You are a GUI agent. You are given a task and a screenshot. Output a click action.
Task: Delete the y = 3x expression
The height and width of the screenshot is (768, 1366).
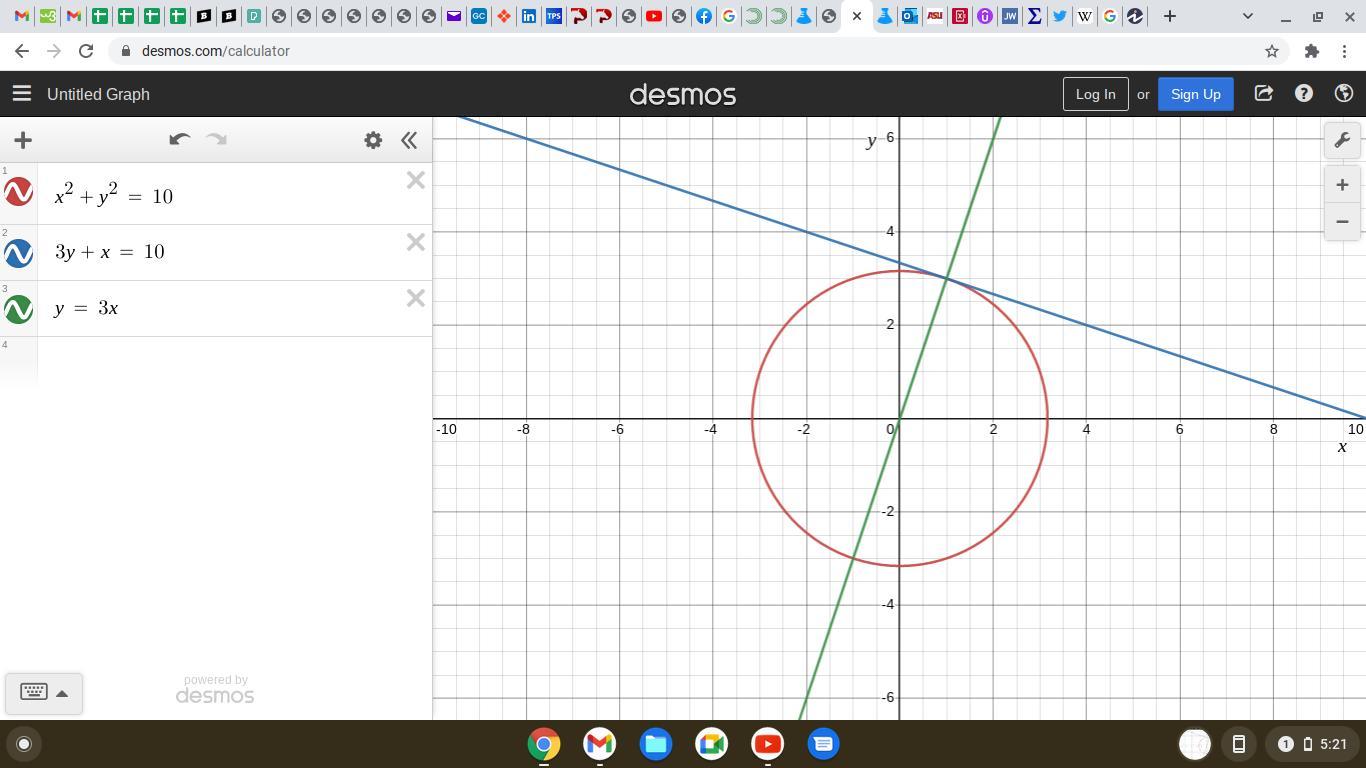click(415, 298)
